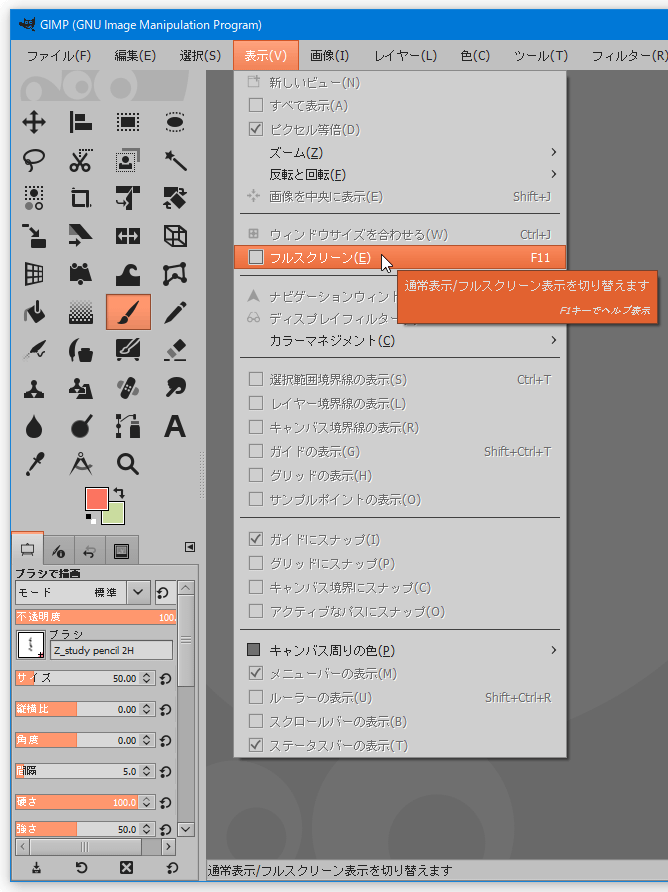Toggle ピクセル等倍(D) checkbox
Screen dimensions: 668x892
256,129
